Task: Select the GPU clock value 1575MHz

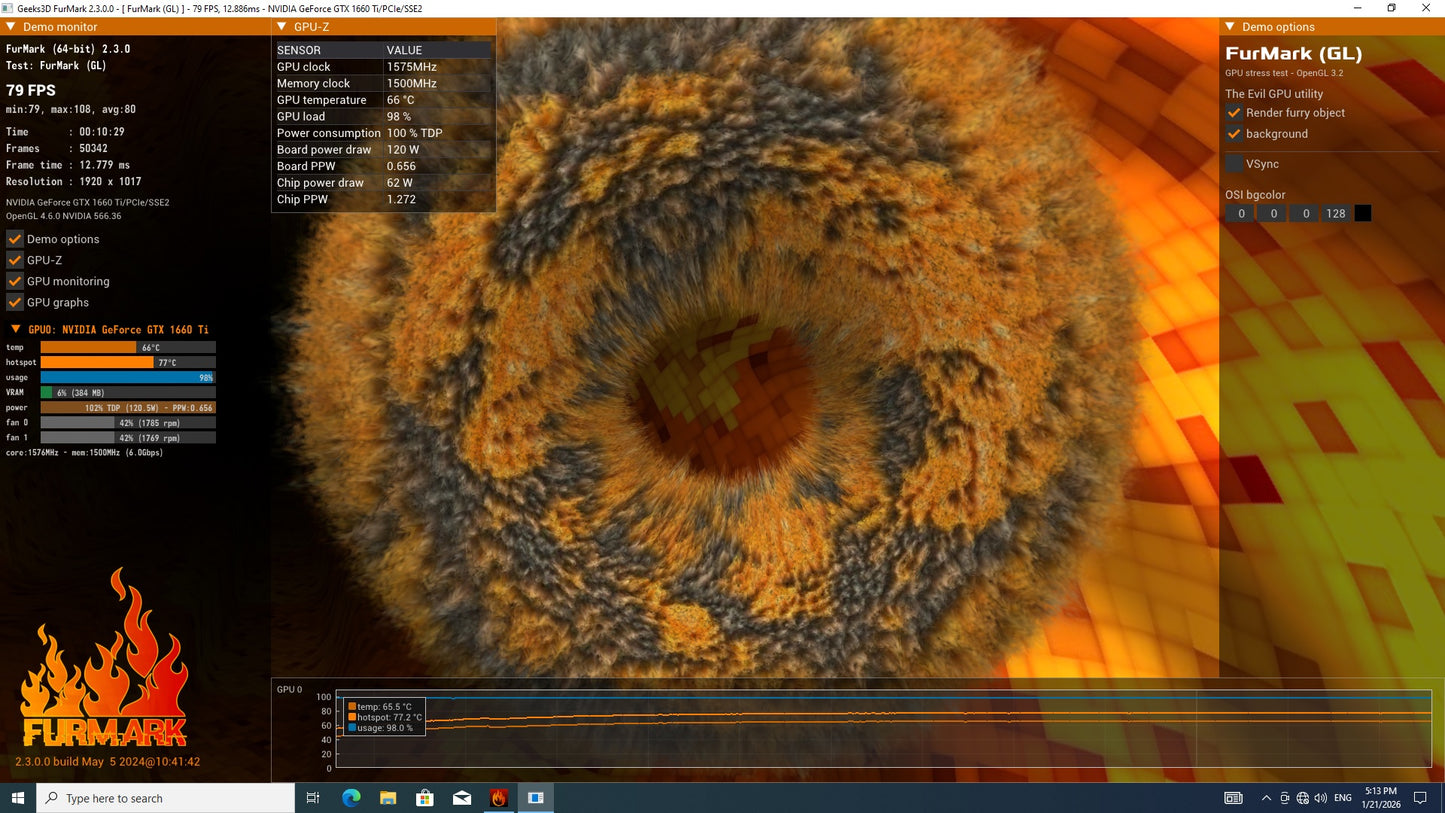Action: coord(412,67)
